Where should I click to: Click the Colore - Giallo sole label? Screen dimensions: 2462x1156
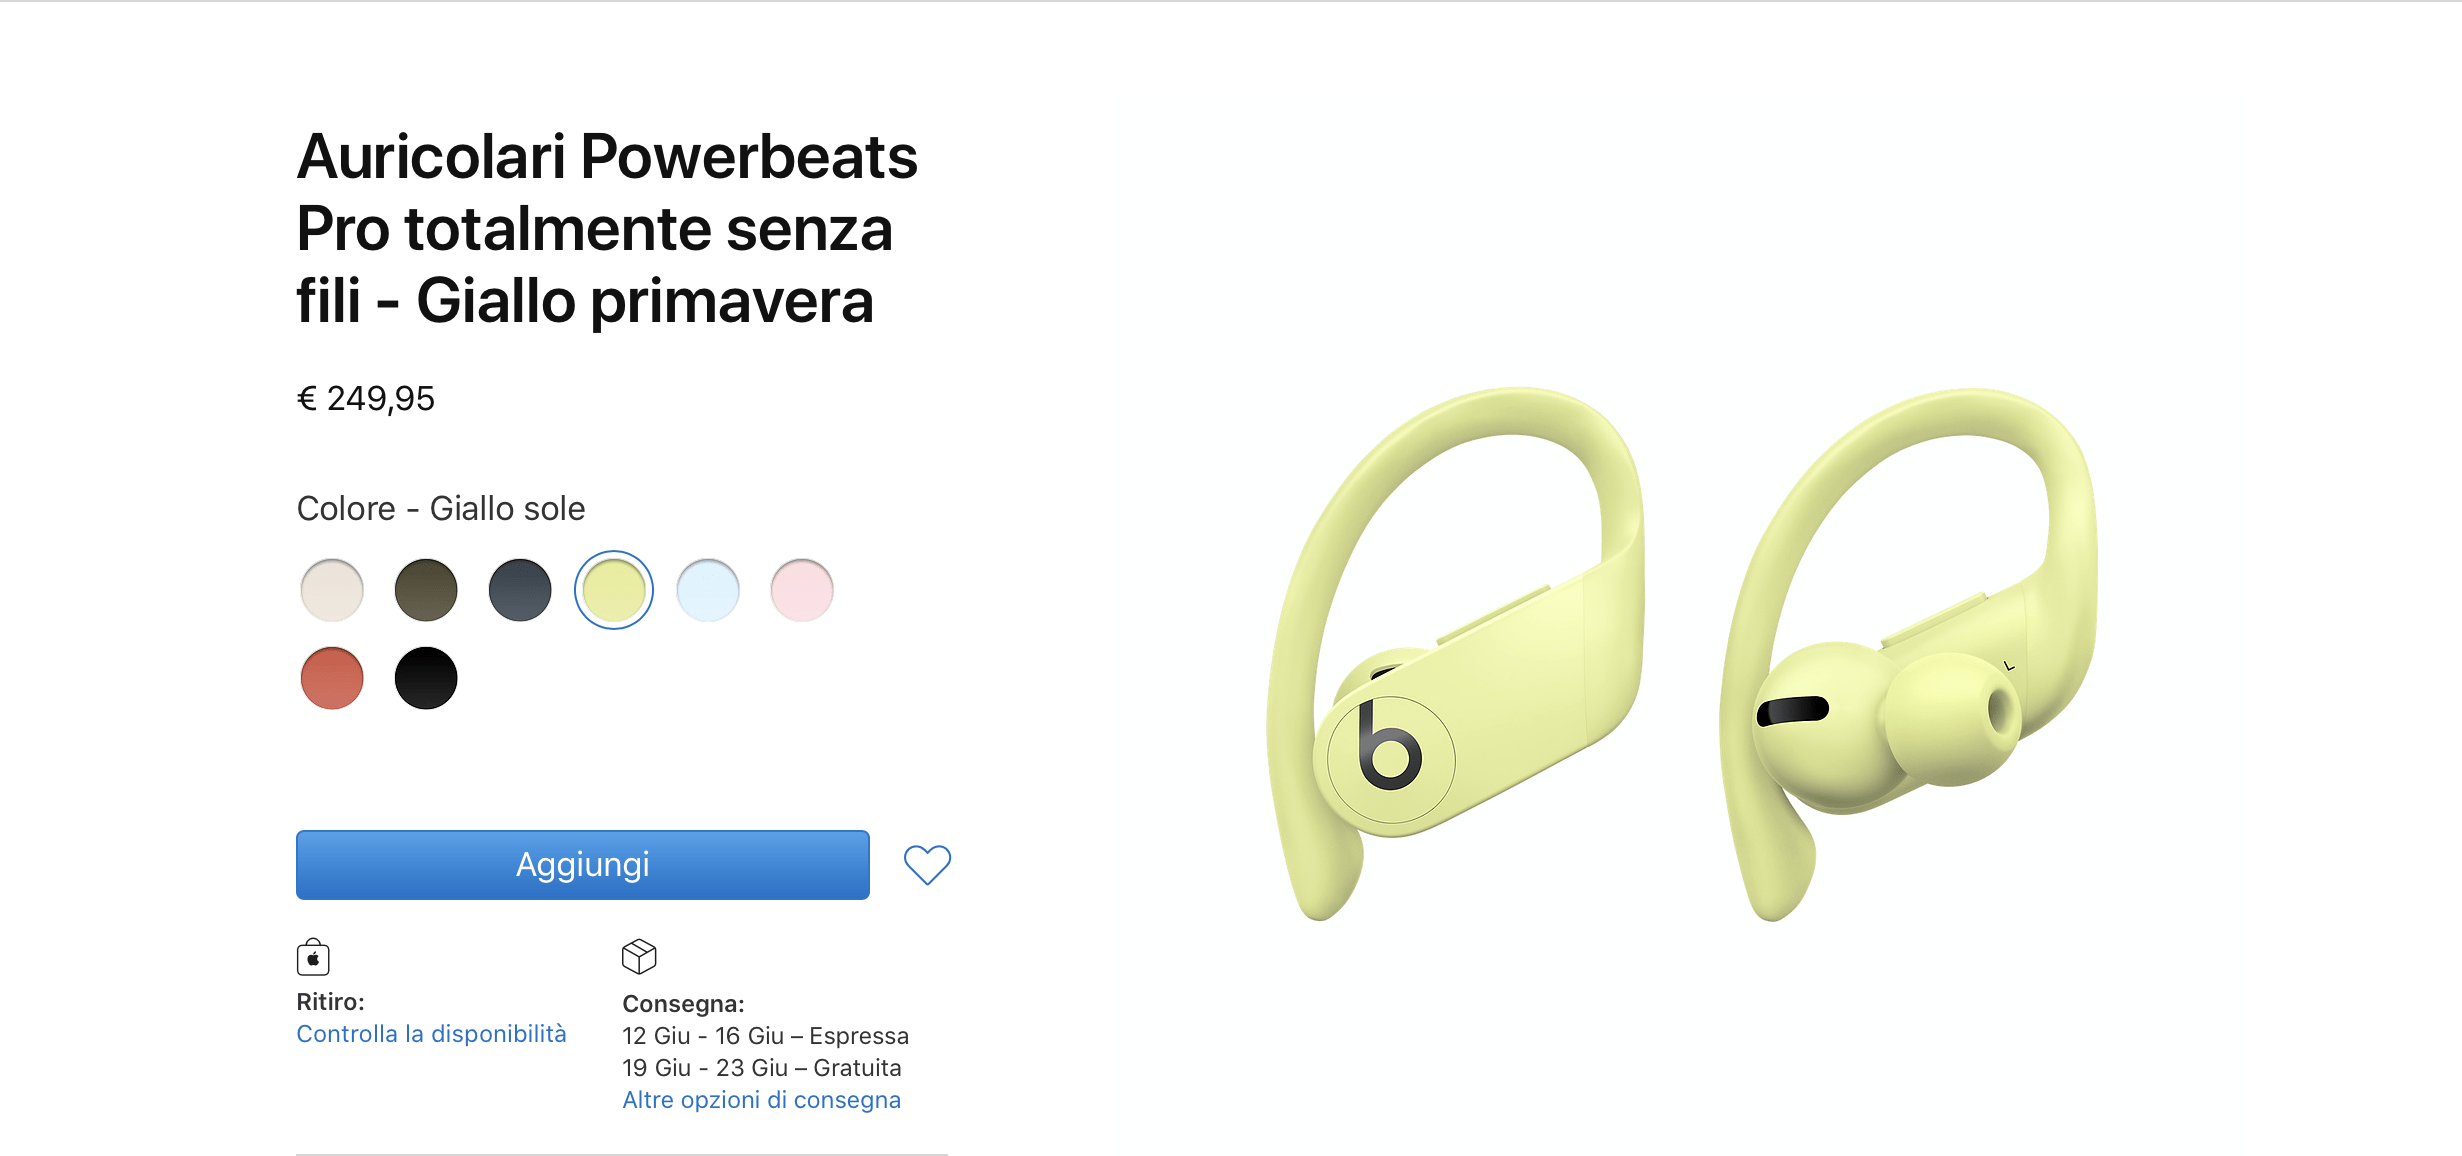pyautogui.click(x=441, y=509)
